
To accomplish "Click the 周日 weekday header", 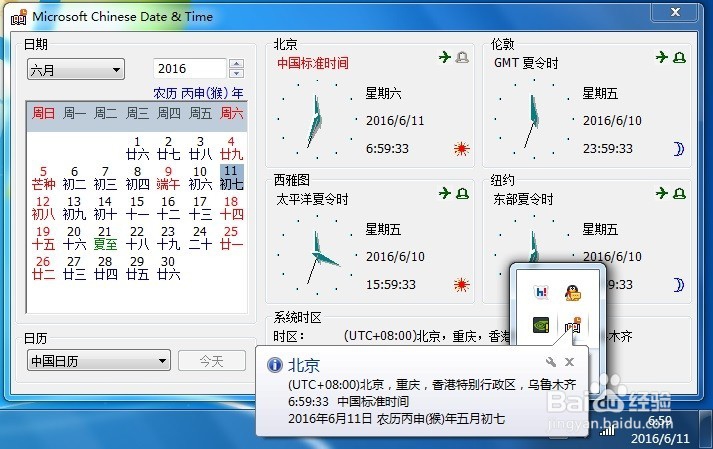I will point(43,113).
